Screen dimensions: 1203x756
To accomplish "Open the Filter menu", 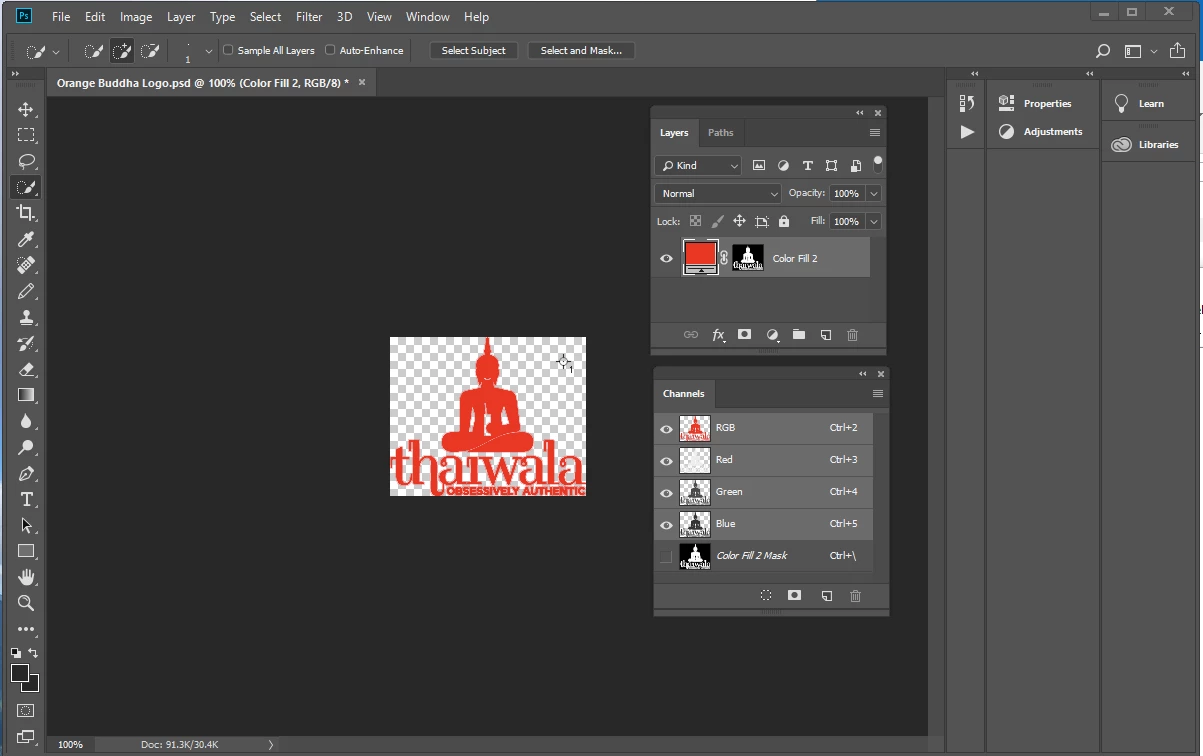I will [309, 17].
